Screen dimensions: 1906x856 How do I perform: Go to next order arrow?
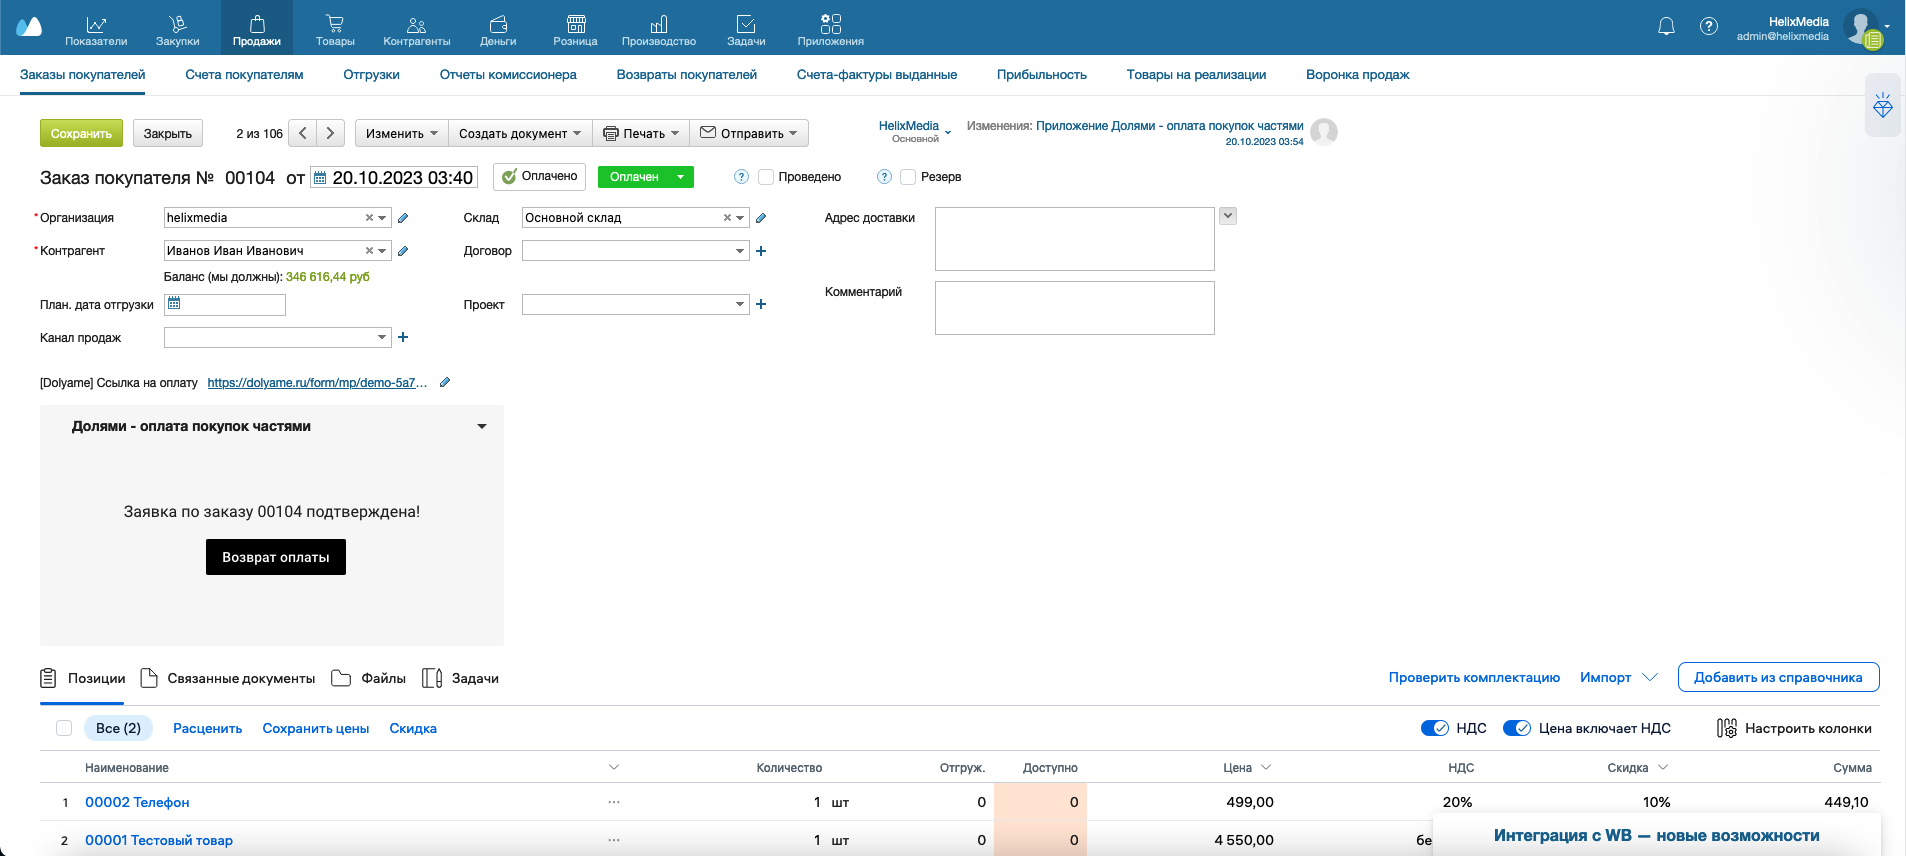[x=331, y=133]
